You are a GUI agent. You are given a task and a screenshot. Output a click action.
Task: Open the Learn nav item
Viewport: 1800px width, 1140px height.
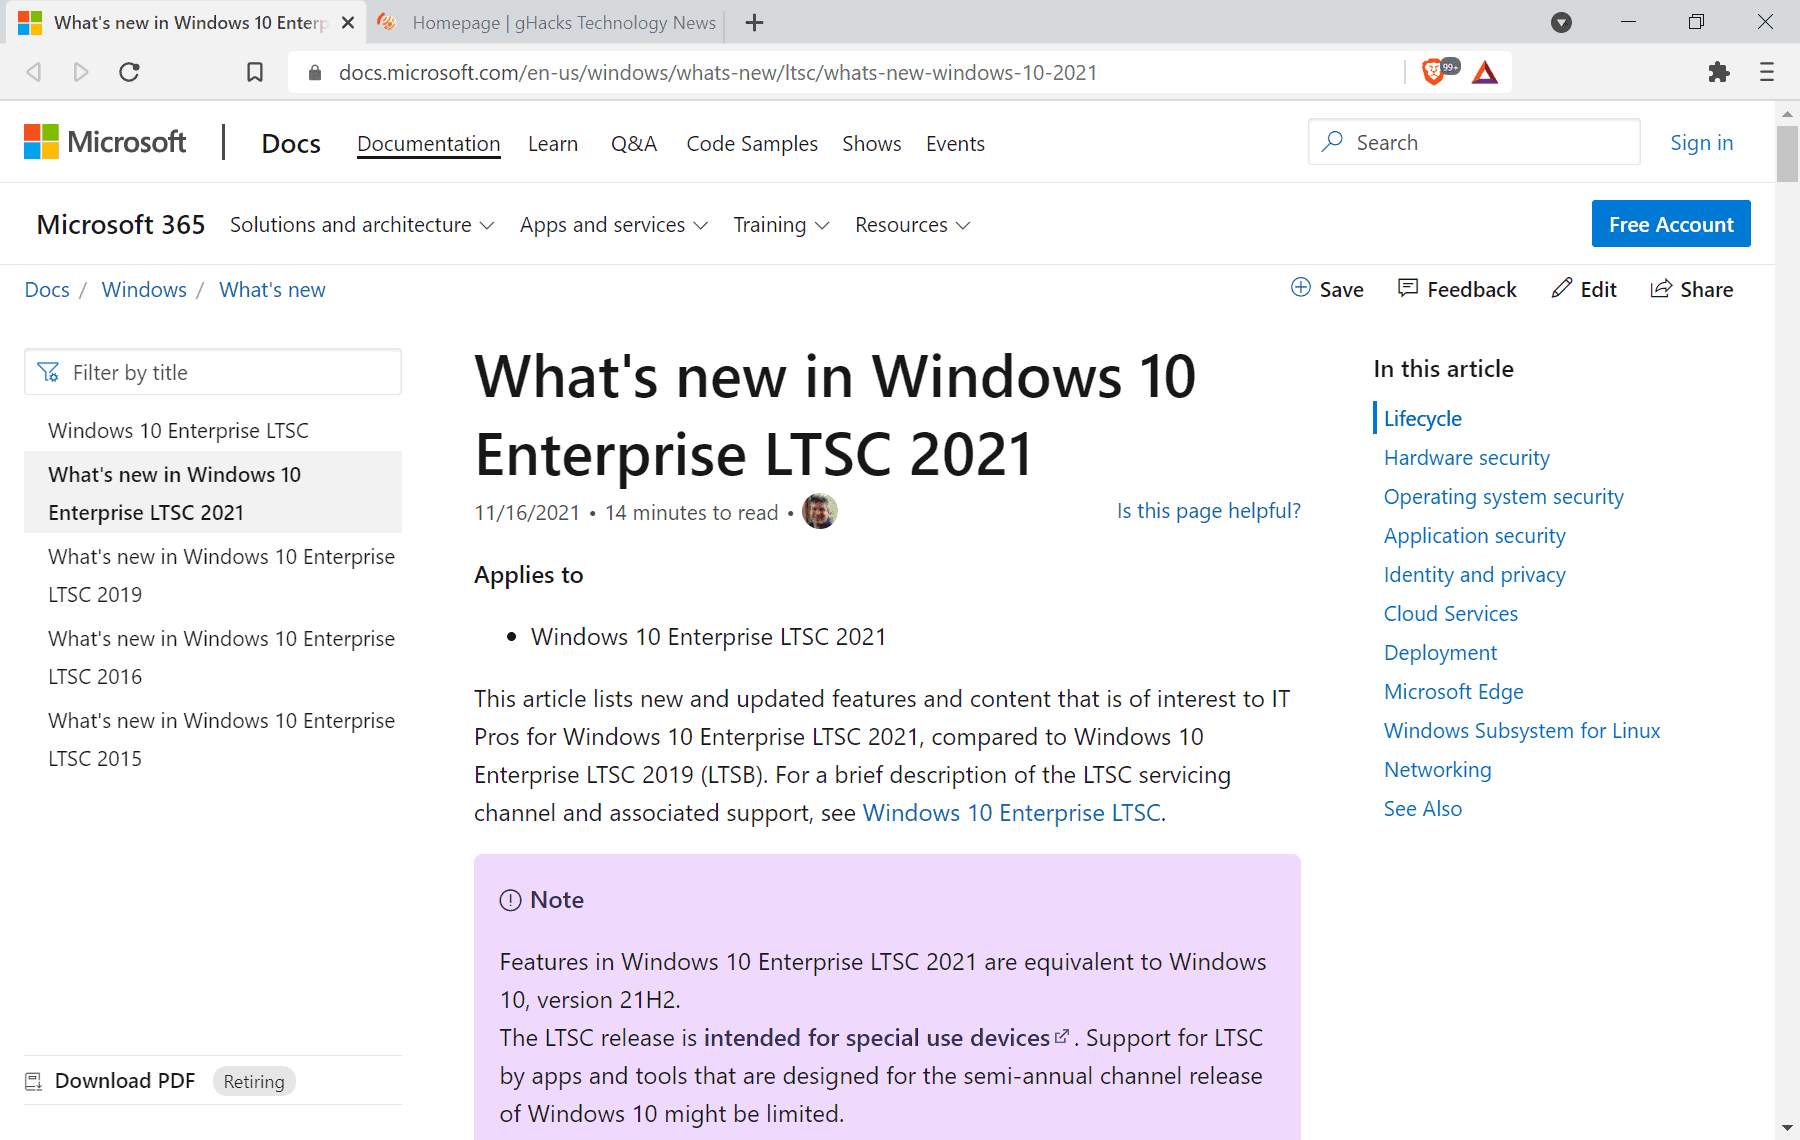coord(553,143)
